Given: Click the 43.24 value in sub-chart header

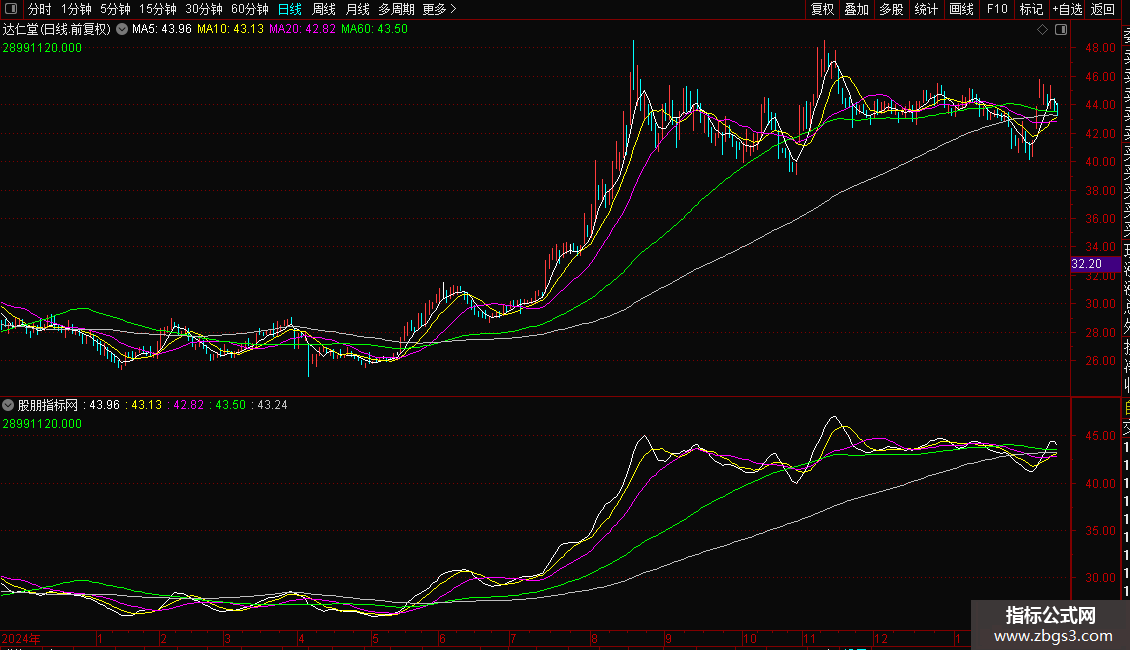Looking at the screenshot, I should (x=272, y=405).
